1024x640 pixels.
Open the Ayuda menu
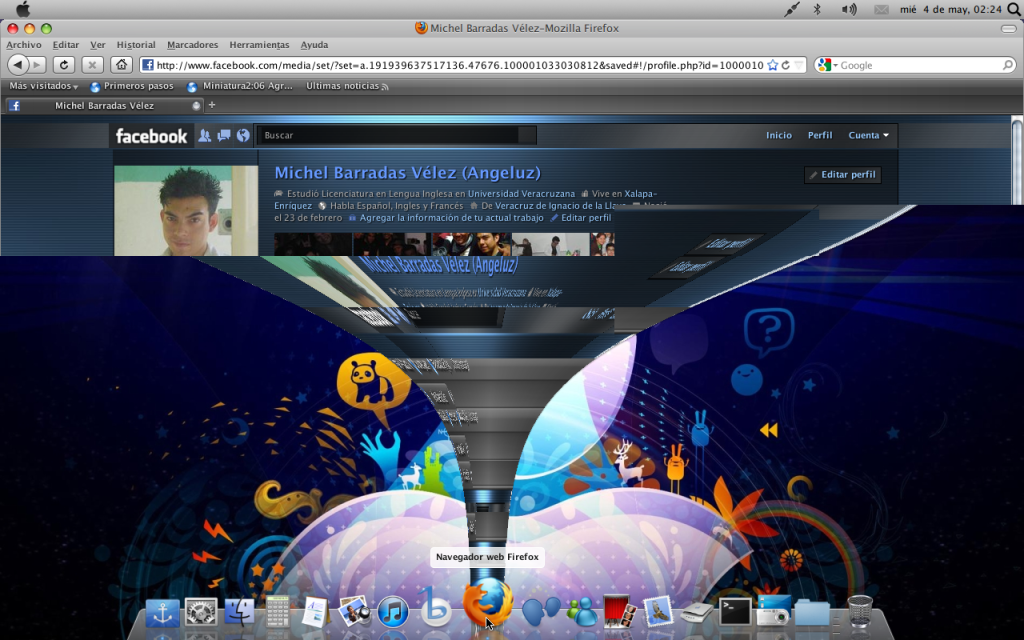314,45
